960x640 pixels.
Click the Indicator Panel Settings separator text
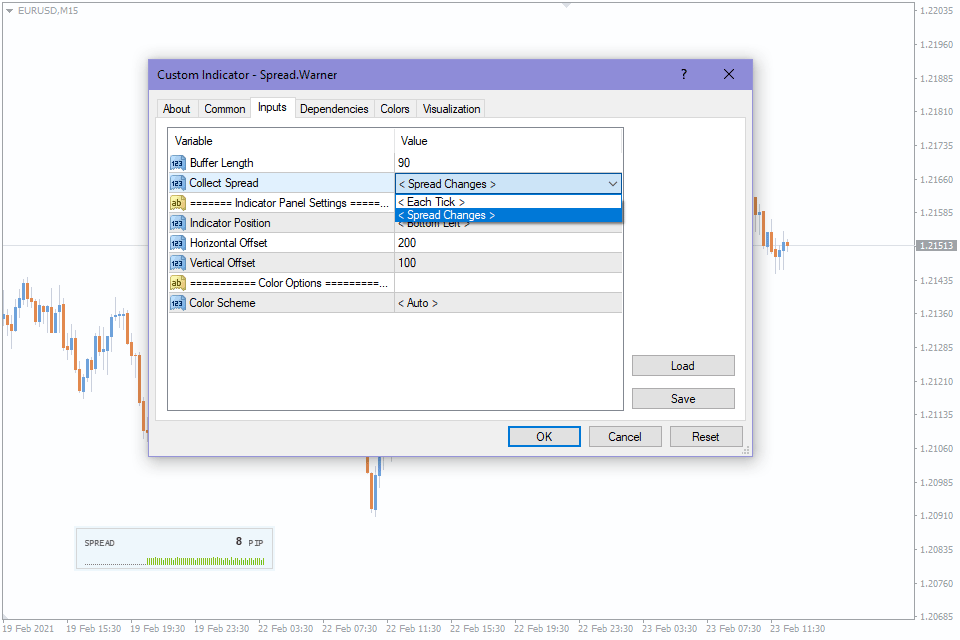289,203
